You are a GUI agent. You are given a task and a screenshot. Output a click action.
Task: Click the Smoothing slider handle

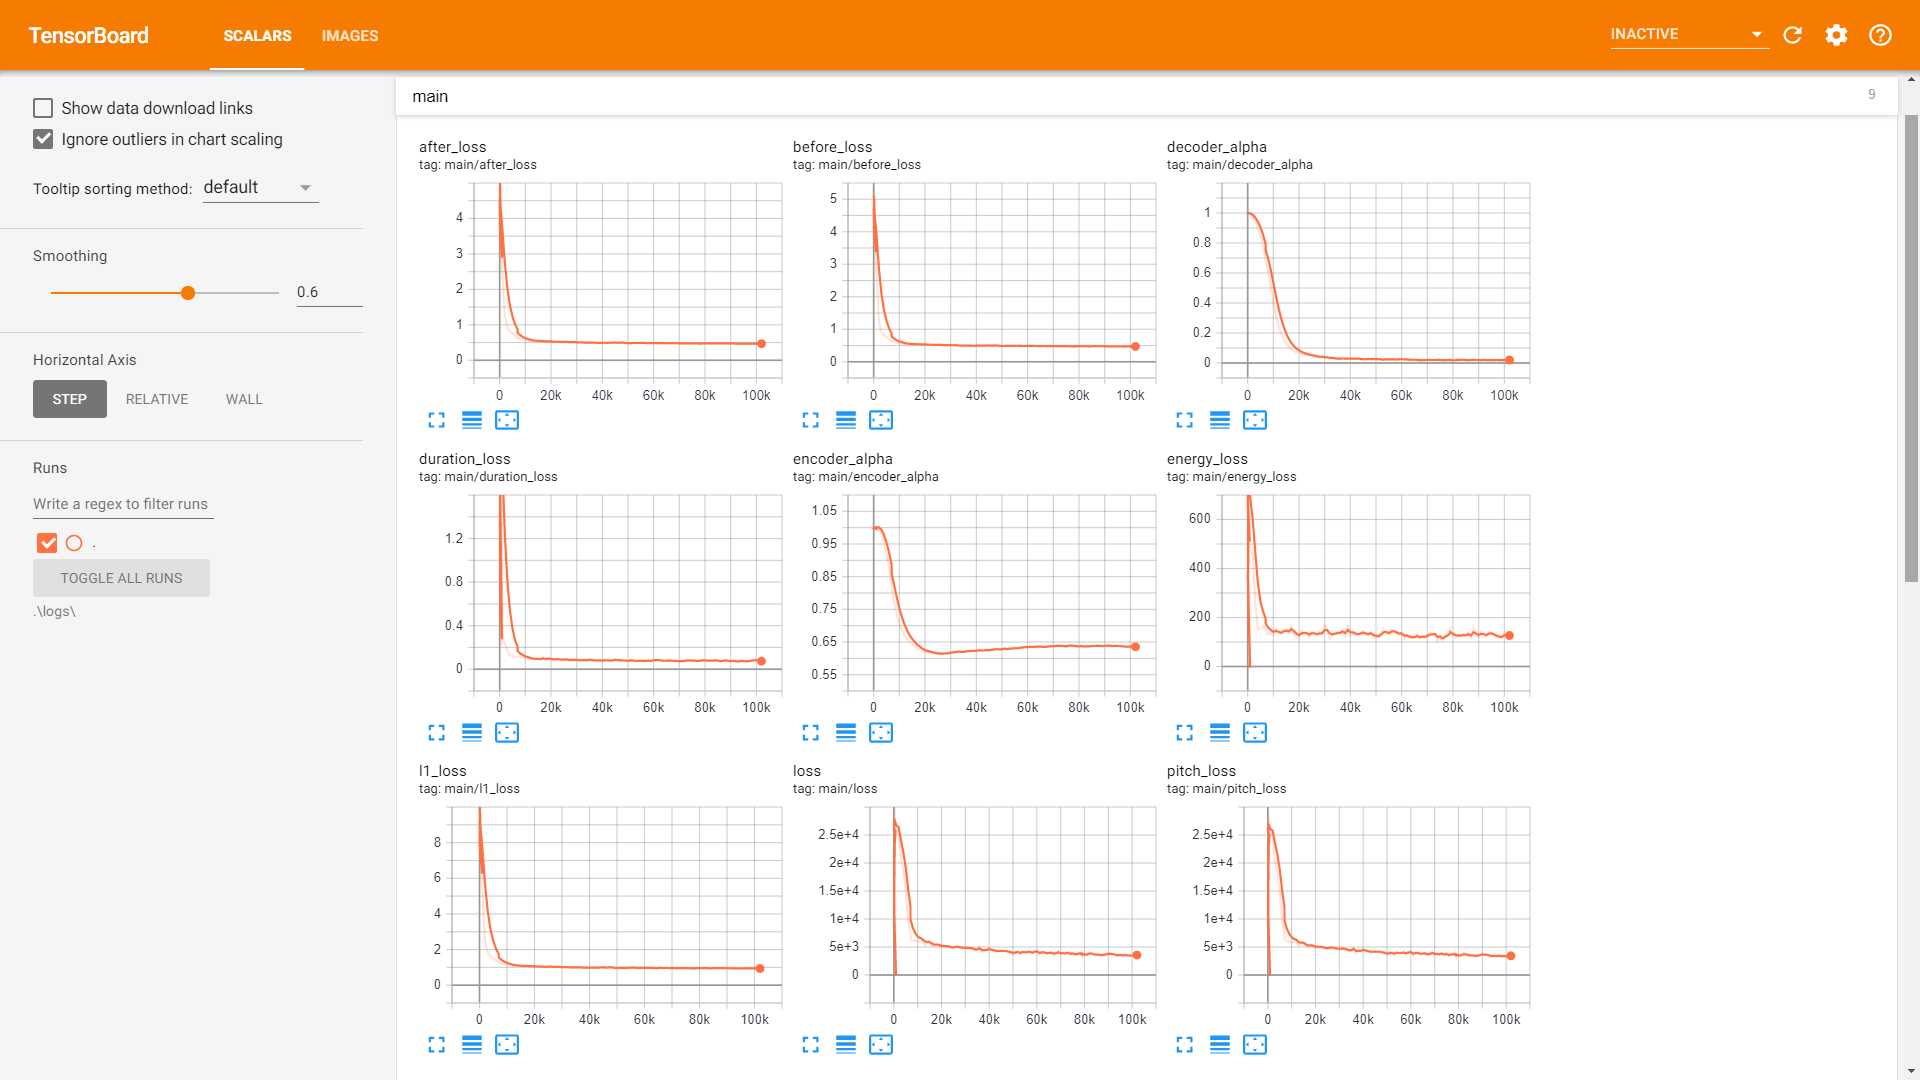coord(188,293)
